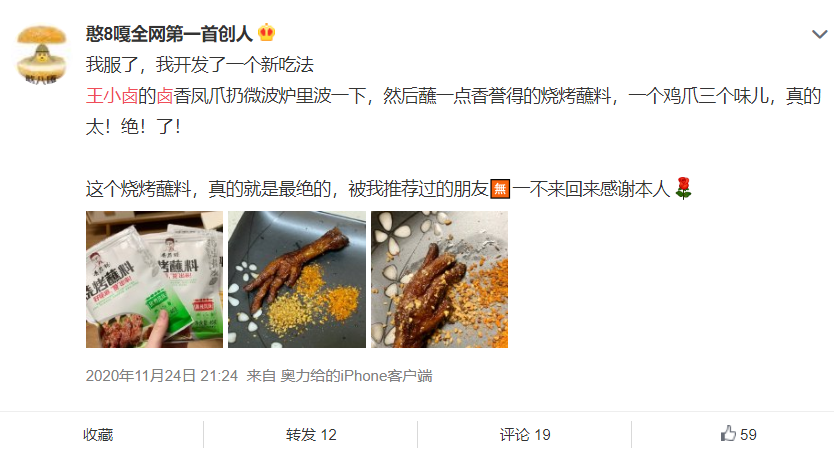Screen dimensions: 834x449
Task: Open the 评论 19 comments section
Action: (525, 435)
